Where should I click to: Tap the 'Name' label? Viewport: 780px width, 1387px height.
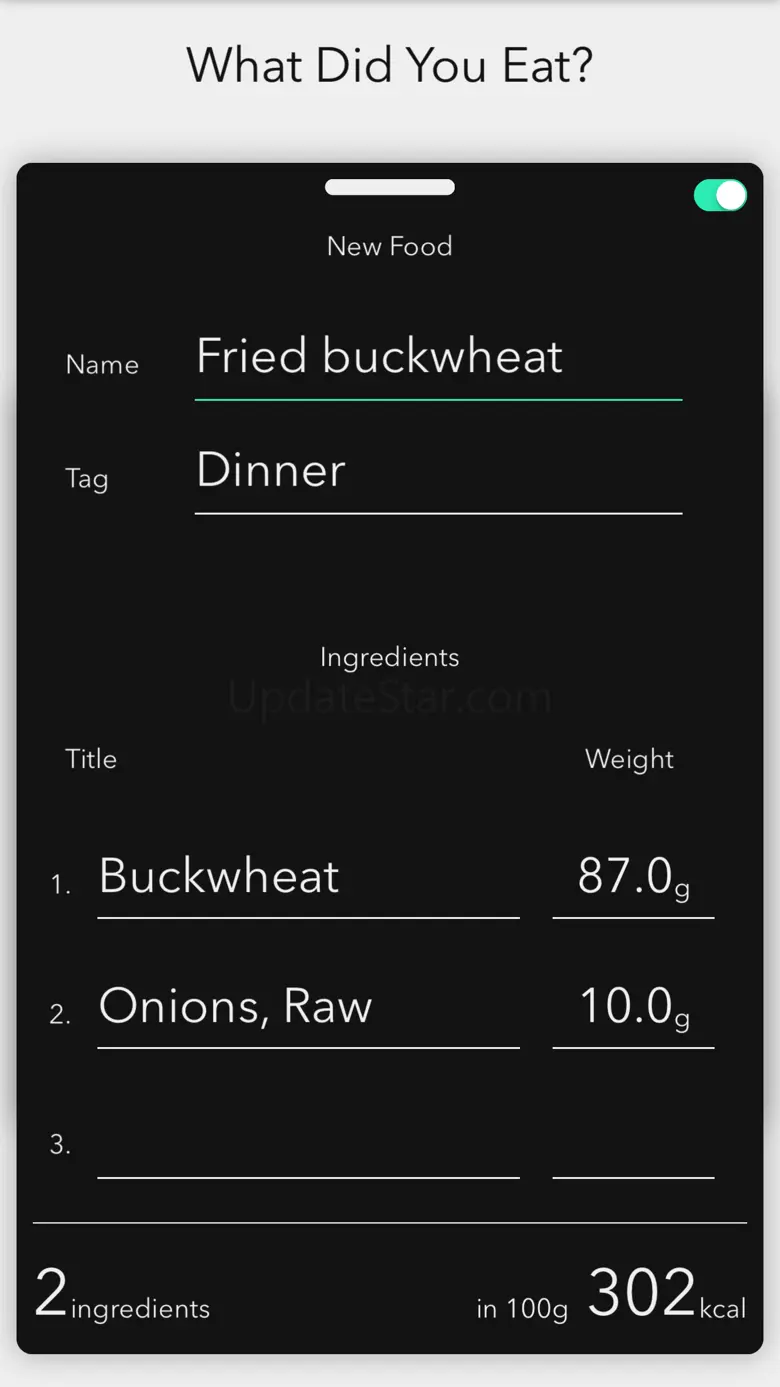click(102, 365)
